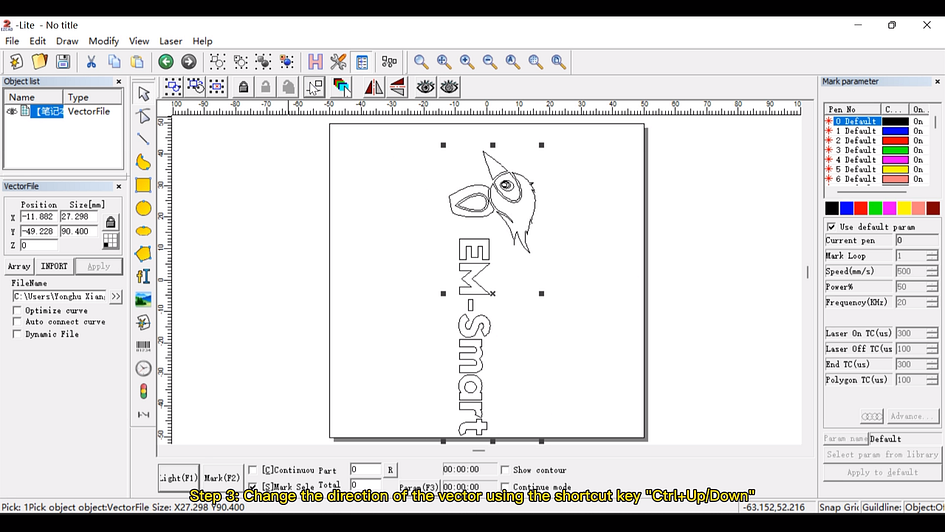Click the first magnifier zoom icon
The height and width of the screenshot is (532, 945).
tap(421, 61)
